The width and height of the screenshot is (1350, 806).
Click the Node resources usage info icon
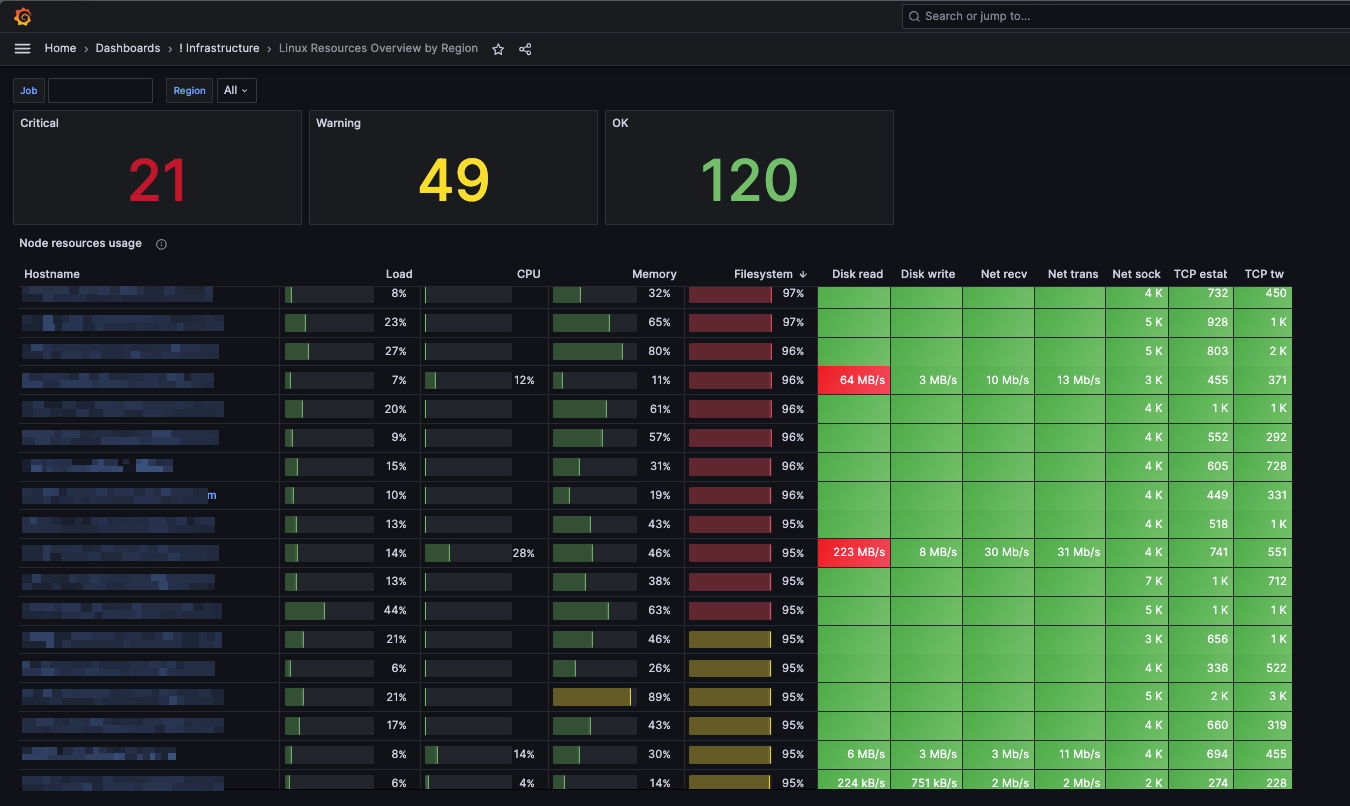pyautogui.click(x=161, y=244)
